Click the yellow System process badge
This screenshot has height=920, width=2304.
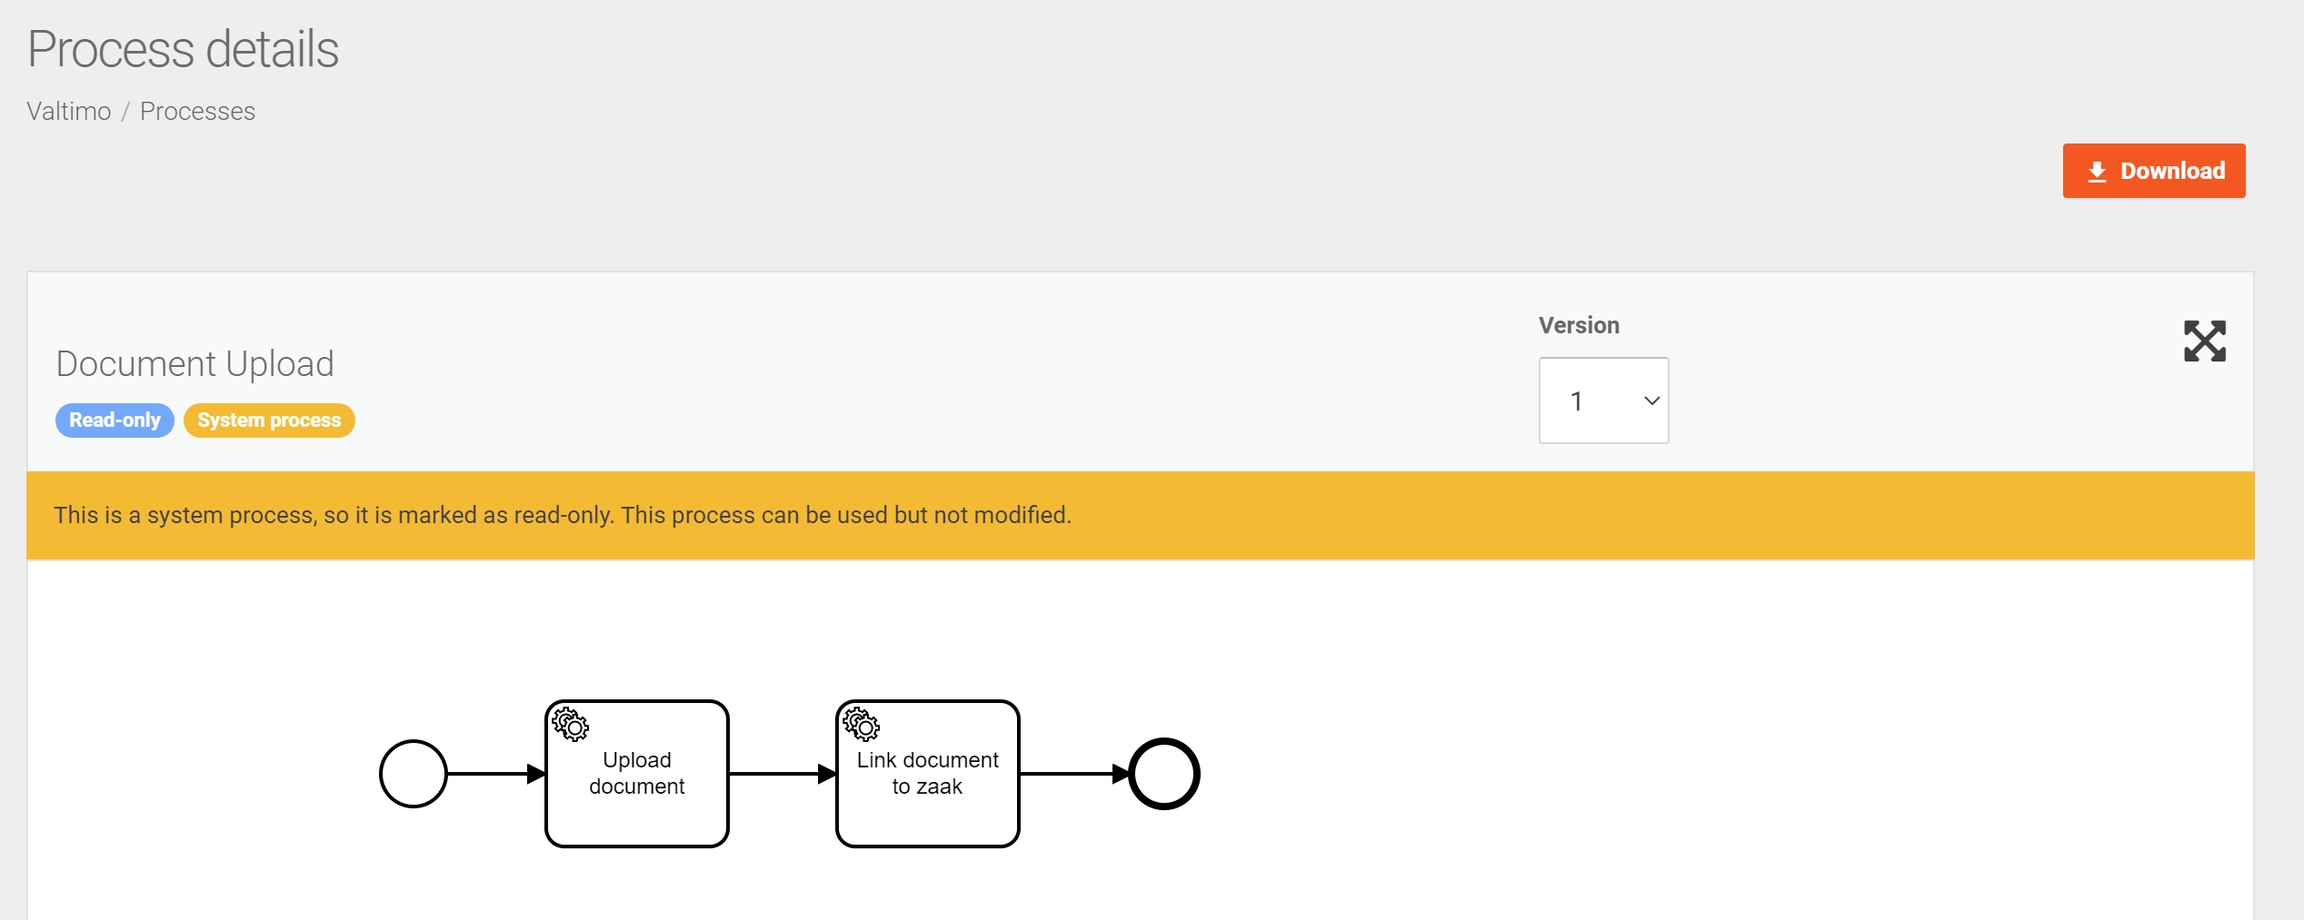coord(269,420)
